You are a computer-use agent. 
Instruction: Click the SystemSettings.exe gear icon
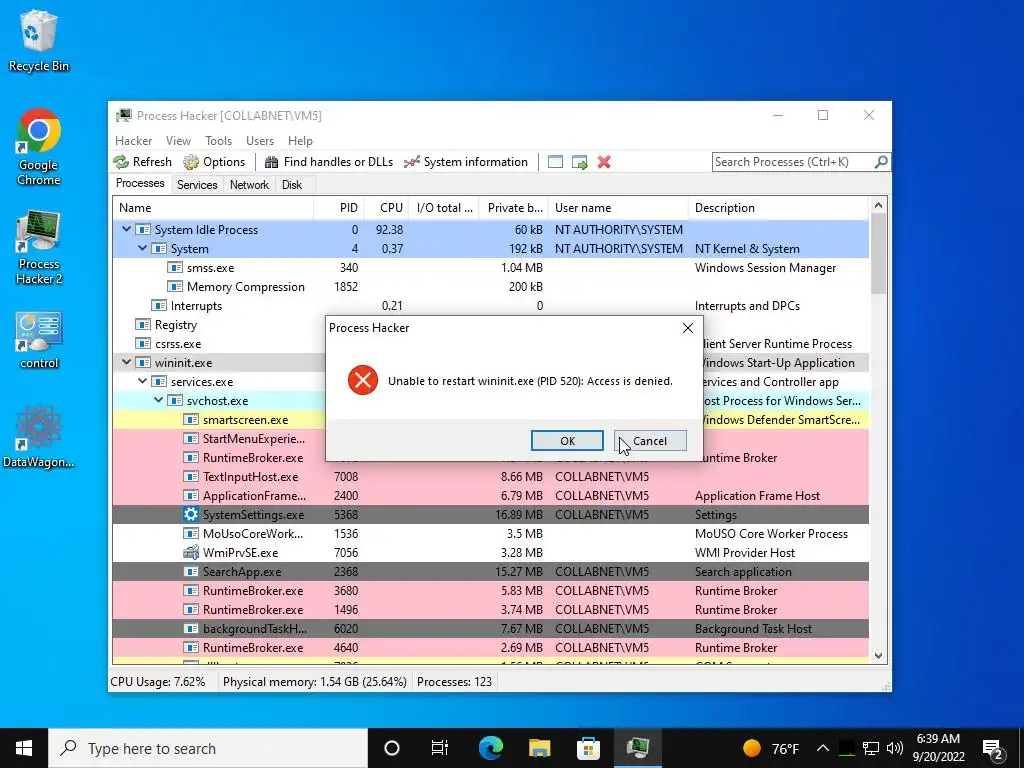[x=191, y=515]
